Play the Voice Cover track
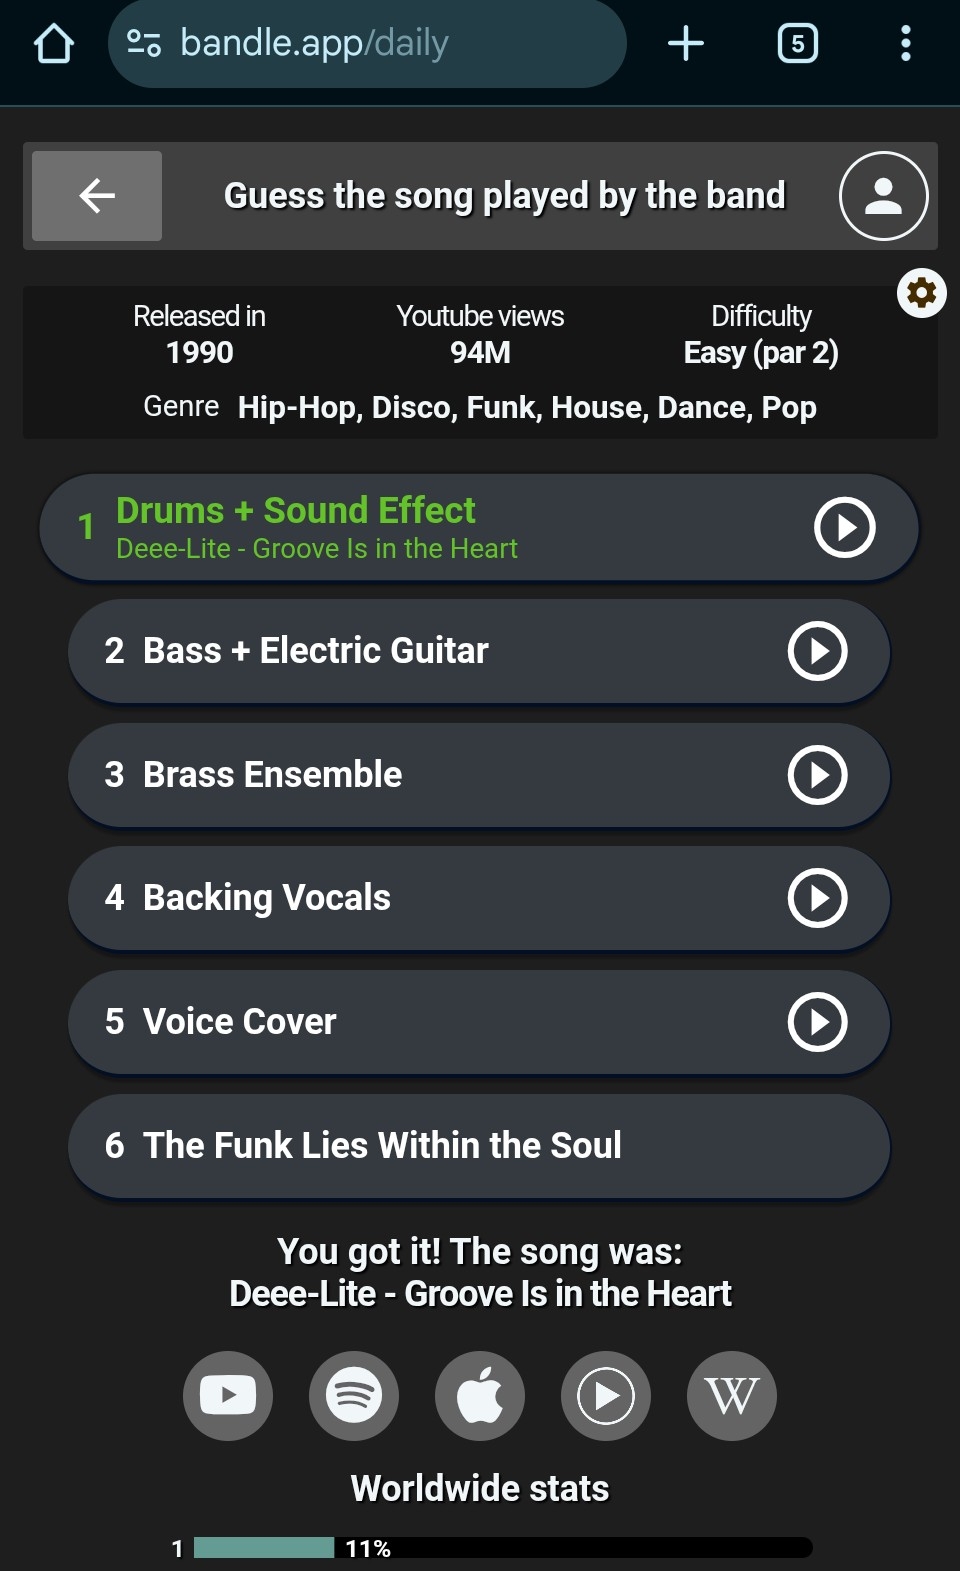960x1571 pixels. coord(817,1022)
